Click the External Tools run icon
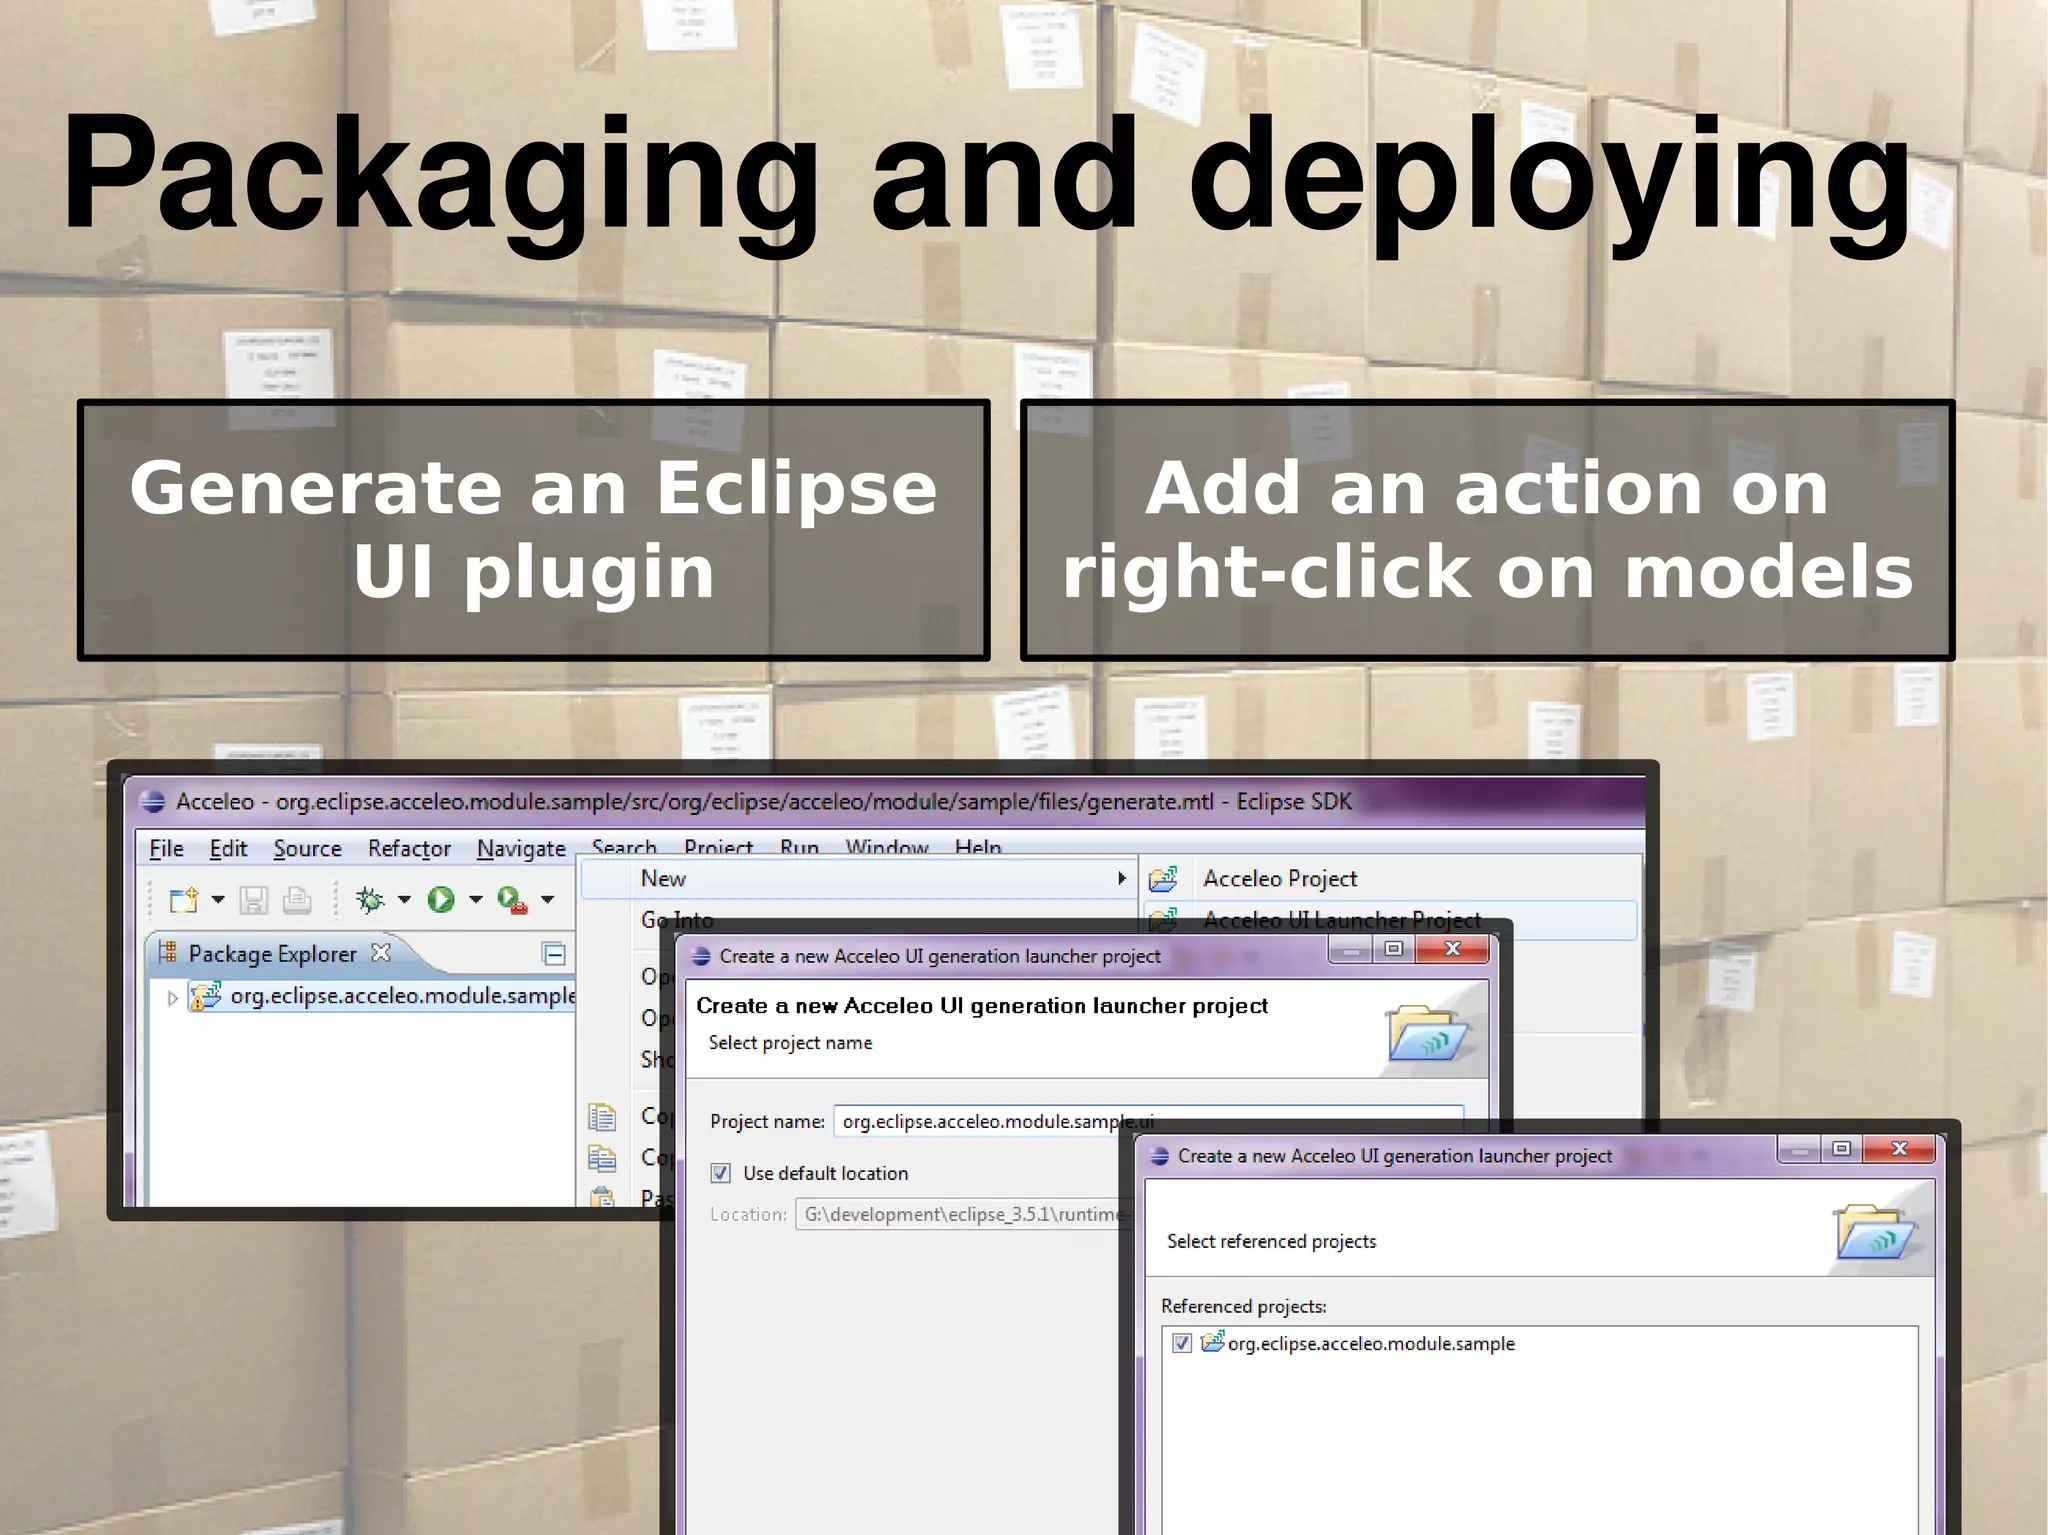Viewport: 2048px width, 1535px height. [x=512, y=900]
